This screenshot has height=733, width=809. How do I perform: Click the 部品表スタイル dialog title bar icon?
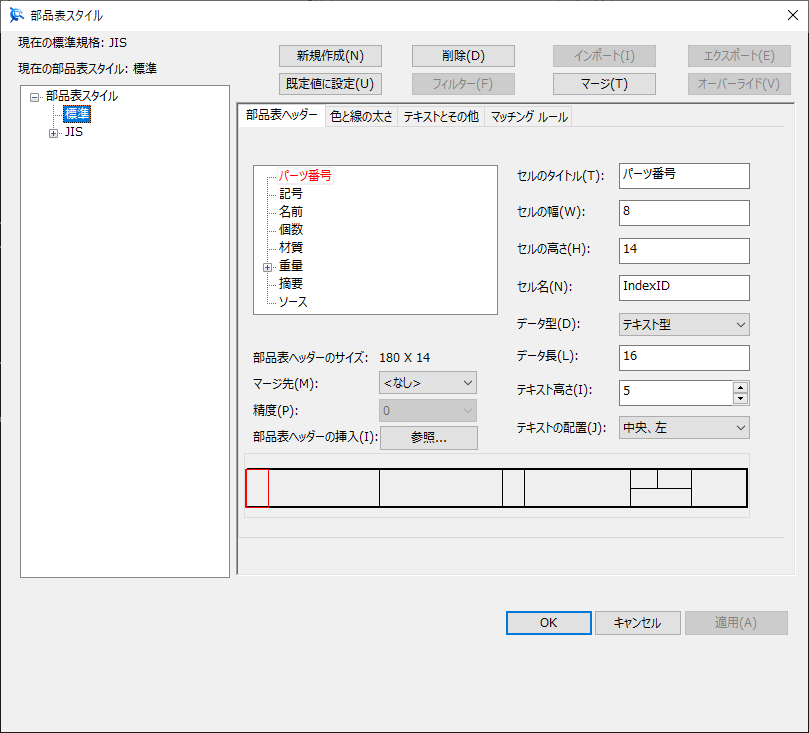(x=16, y=15)
